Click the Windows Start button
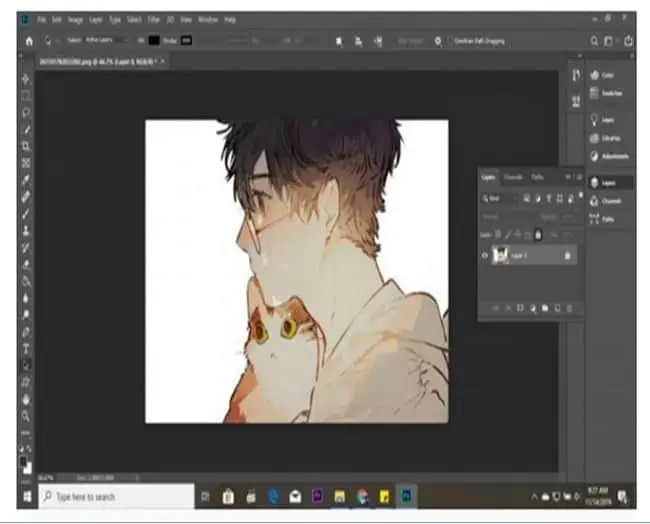 (x=27, y=496)
